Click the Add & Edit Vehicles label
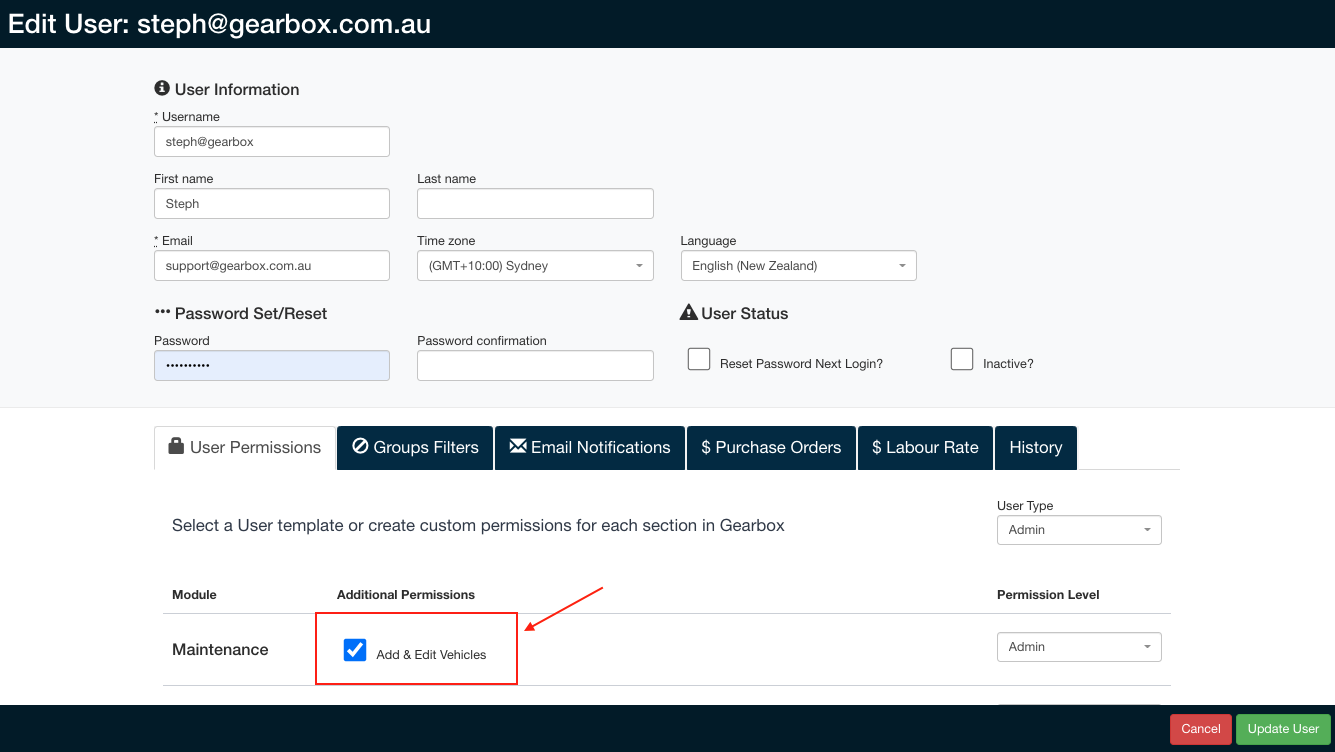Image resolution: width=1335 pixels, height=752 pixels. (431, 655)
